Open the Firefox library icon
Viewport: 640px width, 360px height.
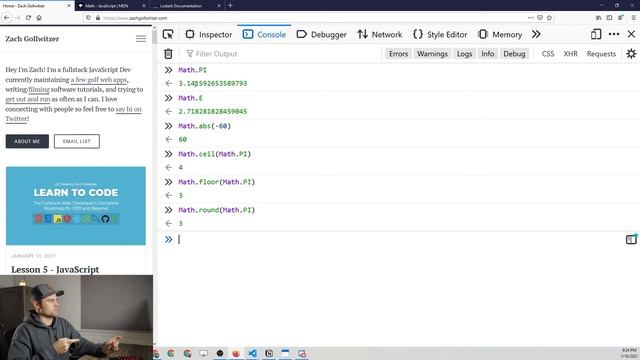[598, 18]
